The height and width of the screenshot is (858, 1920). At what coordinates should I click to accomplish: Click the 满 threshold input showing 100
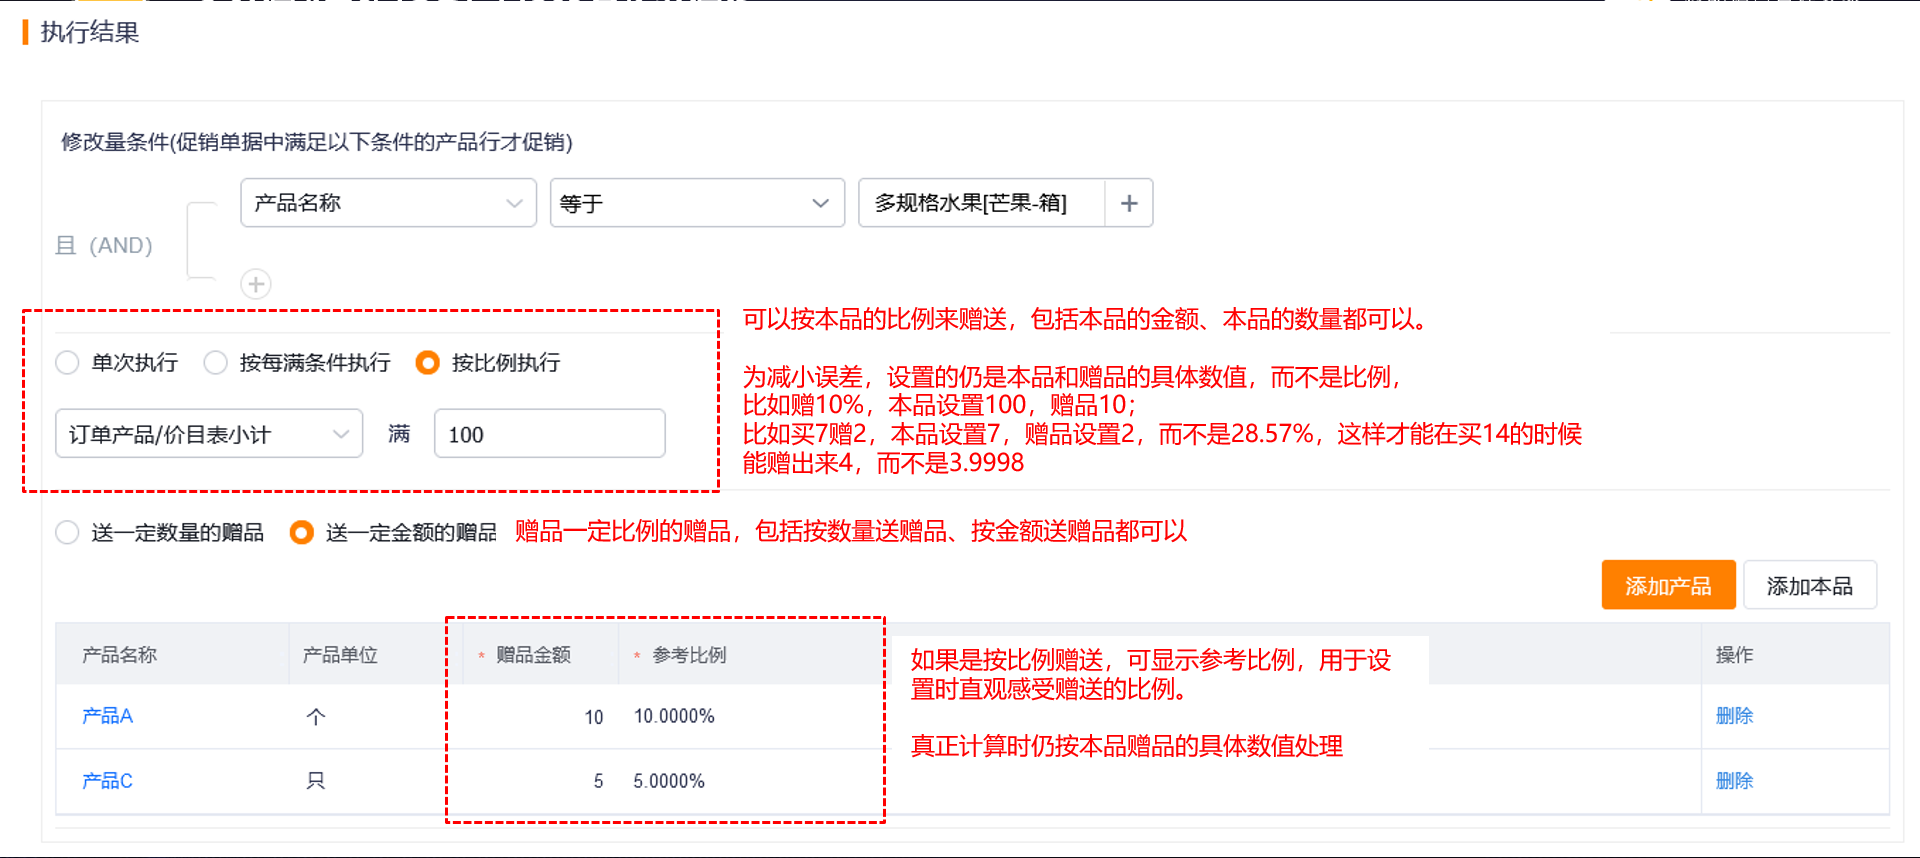click(x=550, y=434)
